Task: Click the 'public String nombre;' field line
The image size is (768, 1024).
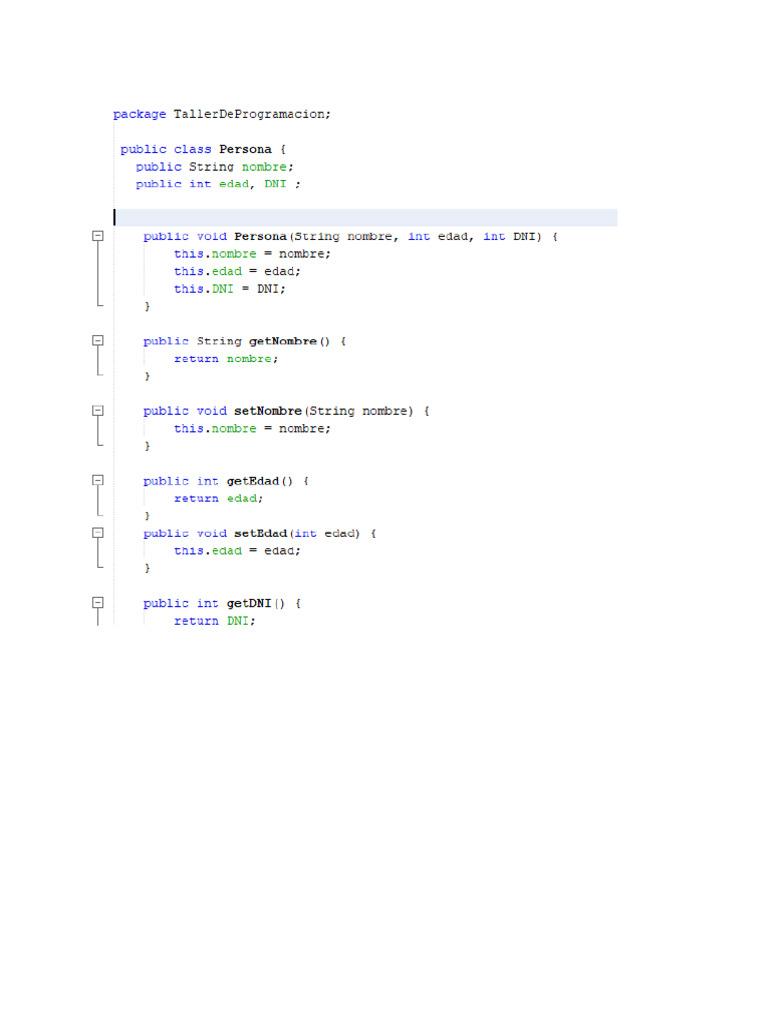Action: point(214,167)
